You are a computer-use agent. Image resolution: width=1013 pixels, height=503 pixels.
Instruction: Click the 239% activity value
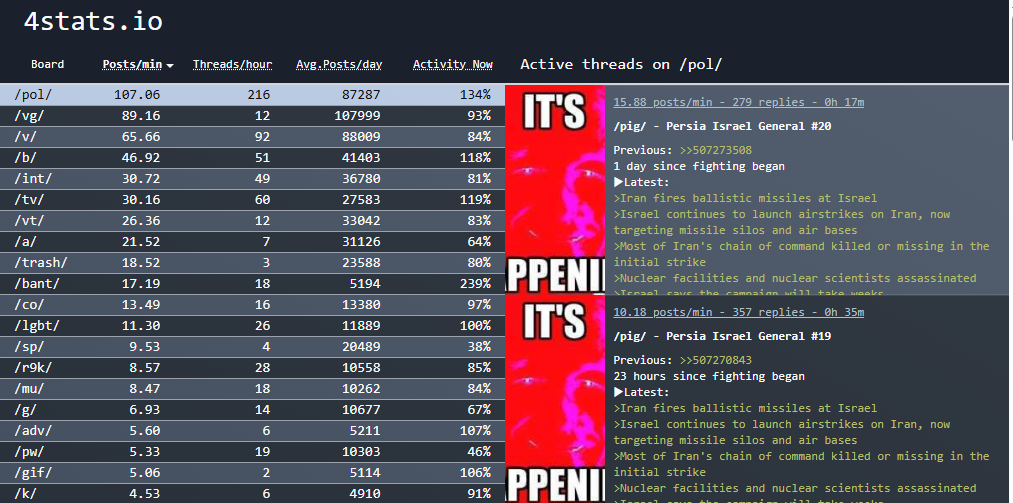tap(475, 283)
